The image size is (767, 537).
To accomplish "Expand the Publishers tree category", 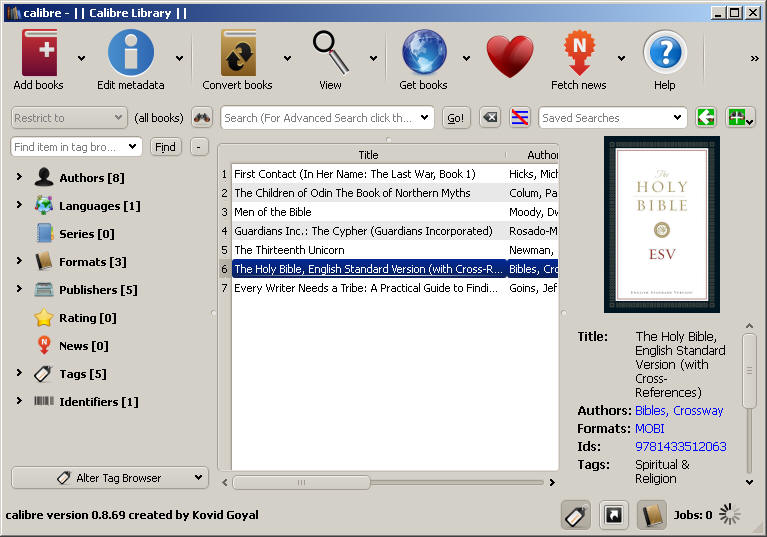I will click(19, 289).
